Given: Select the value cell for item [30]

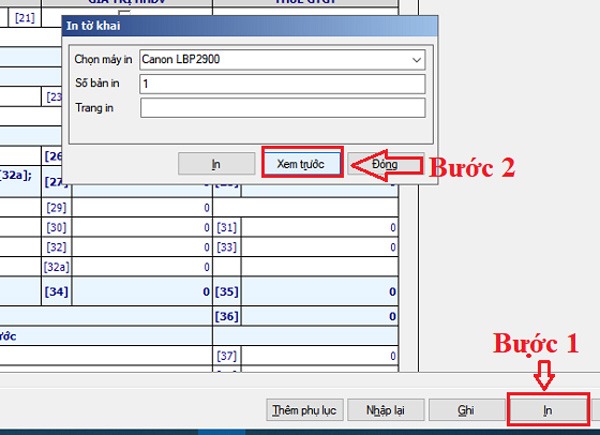Looking at the screenshot, I should click(x=143, y=228).
